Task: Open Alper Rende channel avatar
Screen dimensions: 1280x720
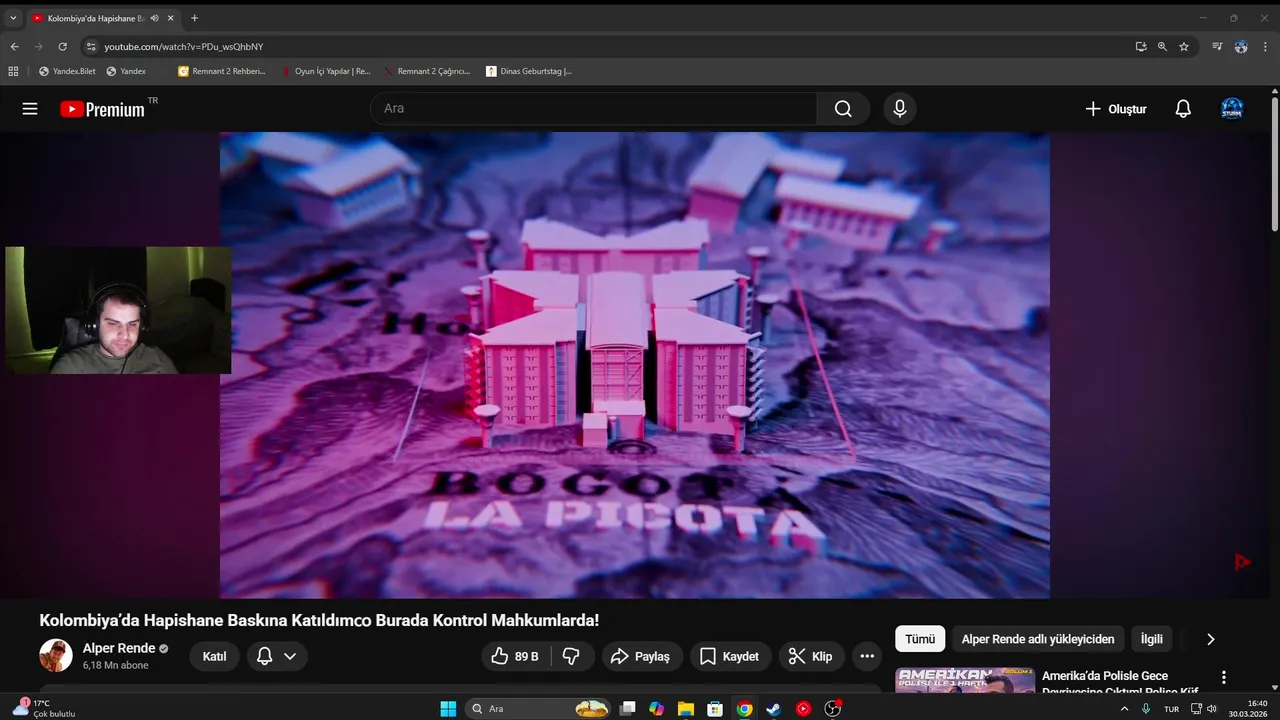Action: [56, 656]
